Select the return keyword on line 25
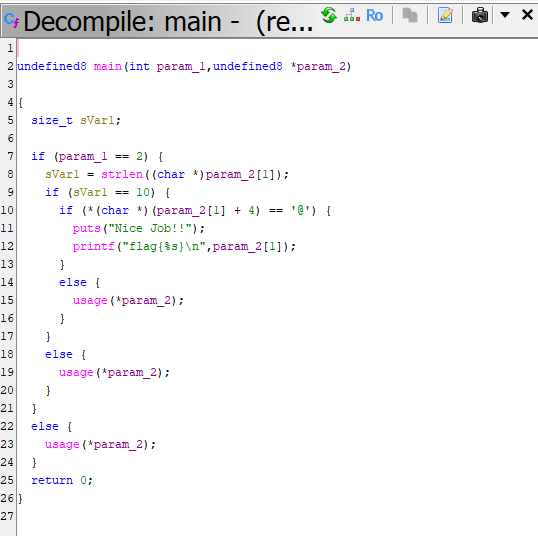 pos(52,480)
